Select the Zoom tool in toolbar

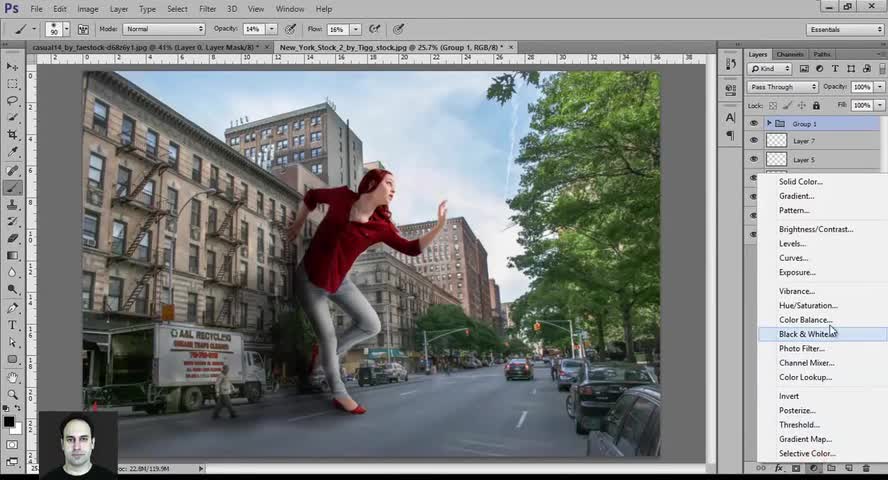(x=13, y=394)
